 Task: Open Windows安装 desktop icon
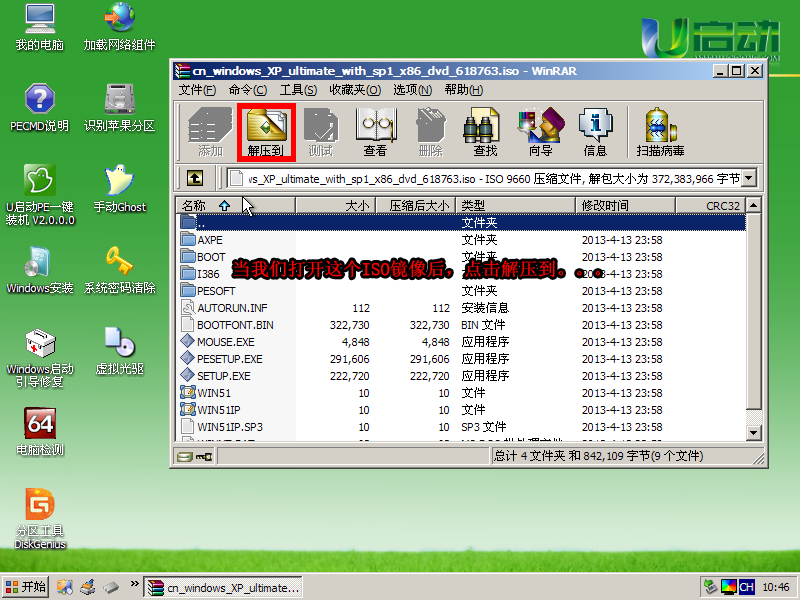tap(40, 270)
